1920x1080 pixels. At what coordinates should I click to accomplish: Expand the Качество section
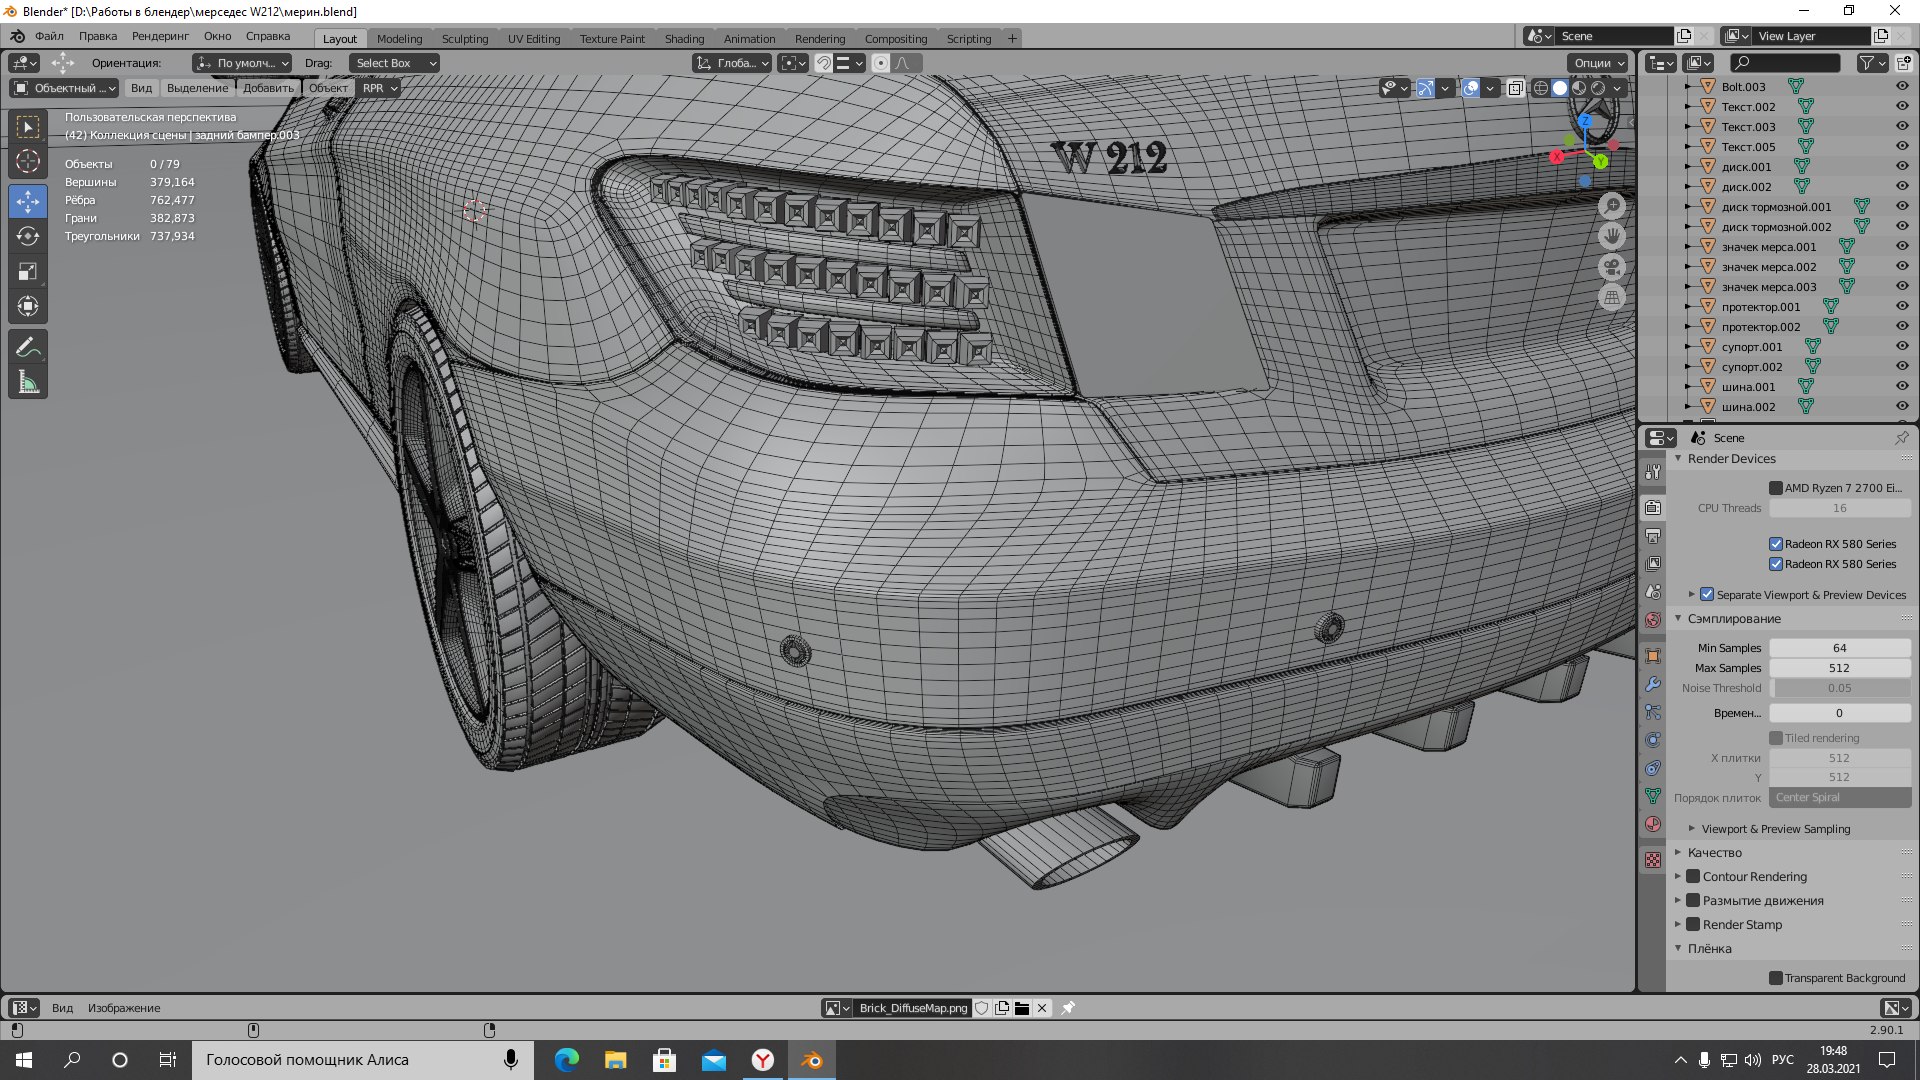pyautogui.click(x=1678, y=852)
